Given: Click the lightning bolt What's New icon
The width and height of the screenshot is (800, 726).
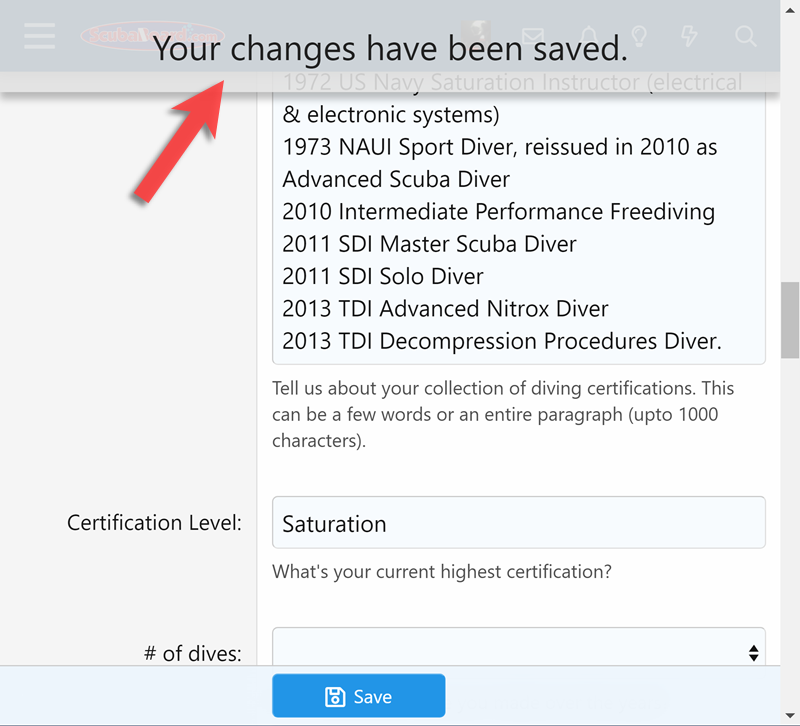Looking at the screenshot, I should (689, 35).
